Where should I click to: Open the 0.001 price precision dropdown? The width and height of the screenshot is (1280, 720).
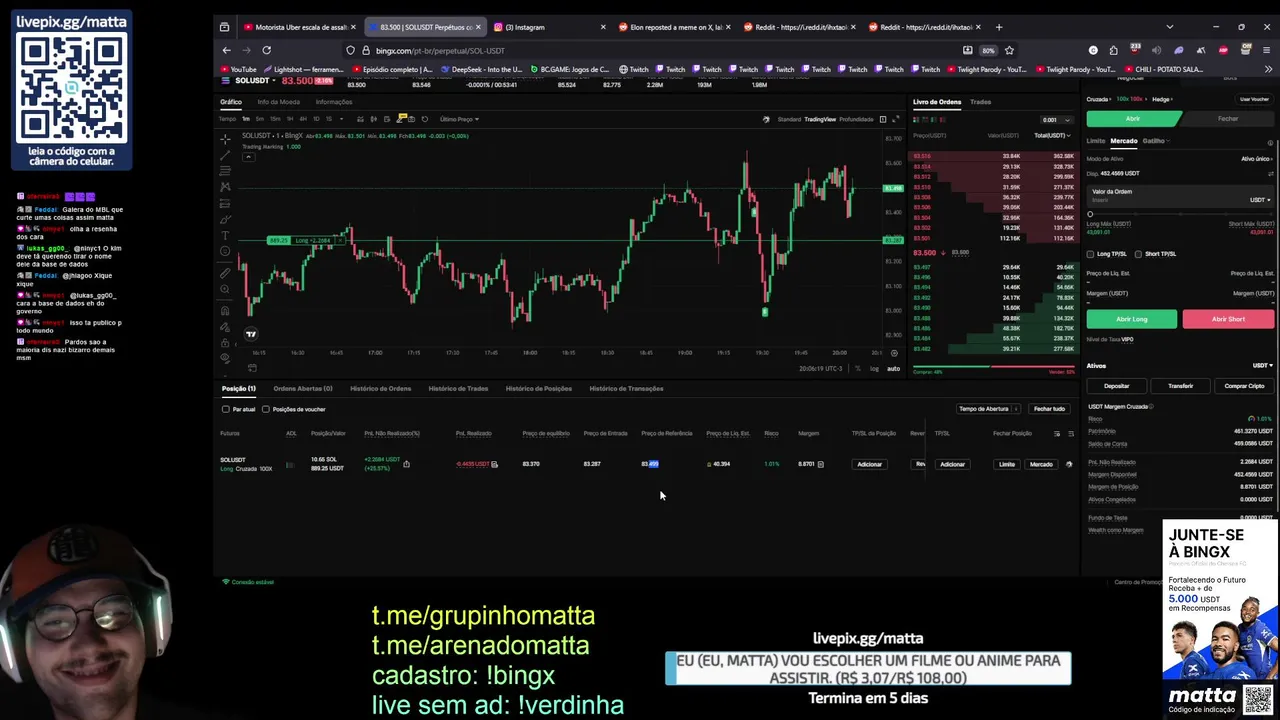click(x=1056, y=120)
